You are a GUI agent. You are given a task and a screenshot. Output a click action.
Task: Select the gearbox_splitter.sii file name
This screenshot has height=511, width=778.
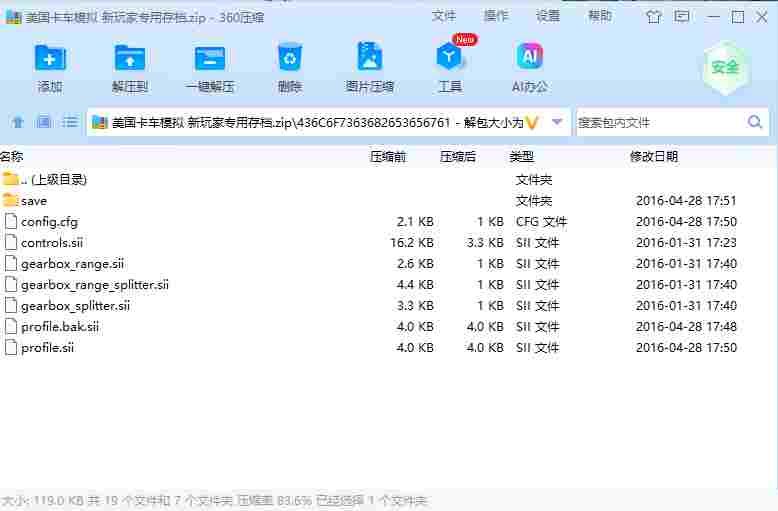[x=75, y=306]
